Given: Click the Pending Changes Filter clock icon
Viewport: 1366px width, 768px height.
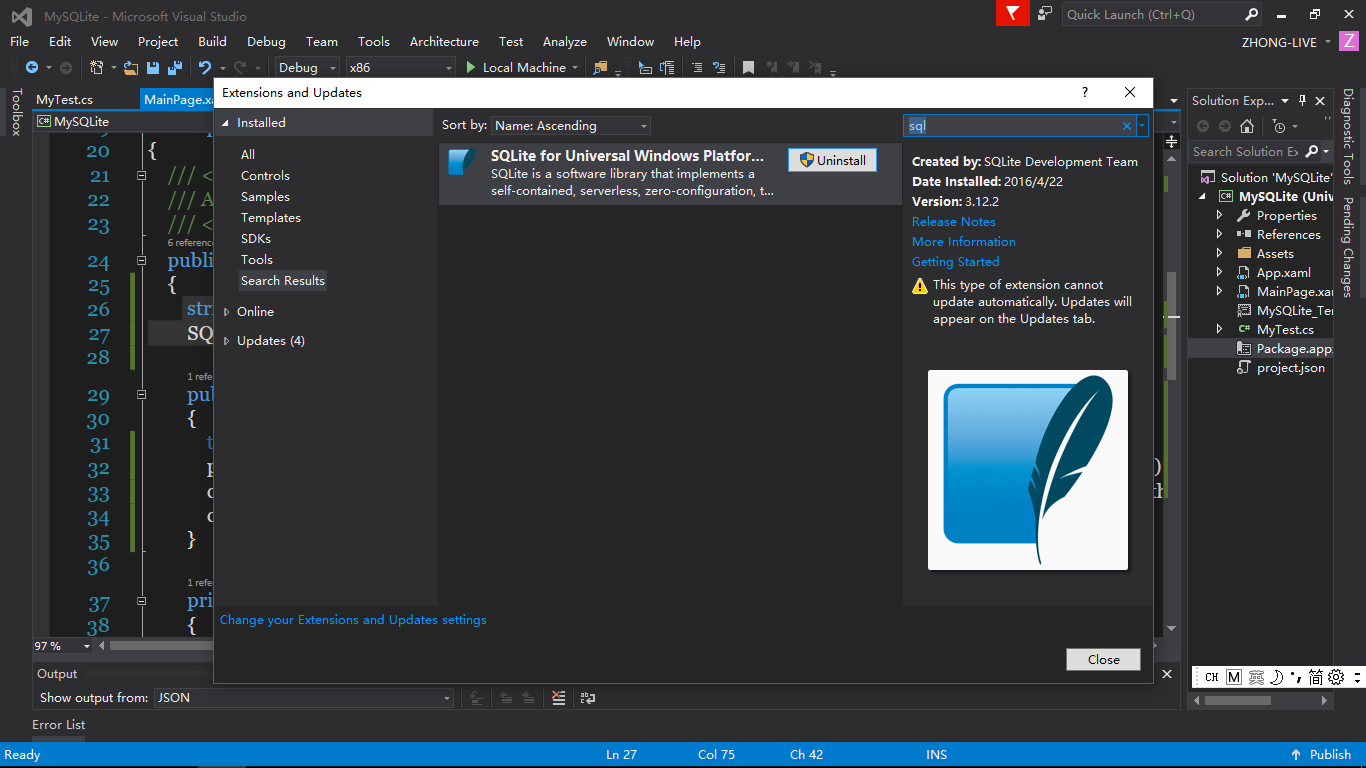Looking at the screenshot, I should (1279, 126).
